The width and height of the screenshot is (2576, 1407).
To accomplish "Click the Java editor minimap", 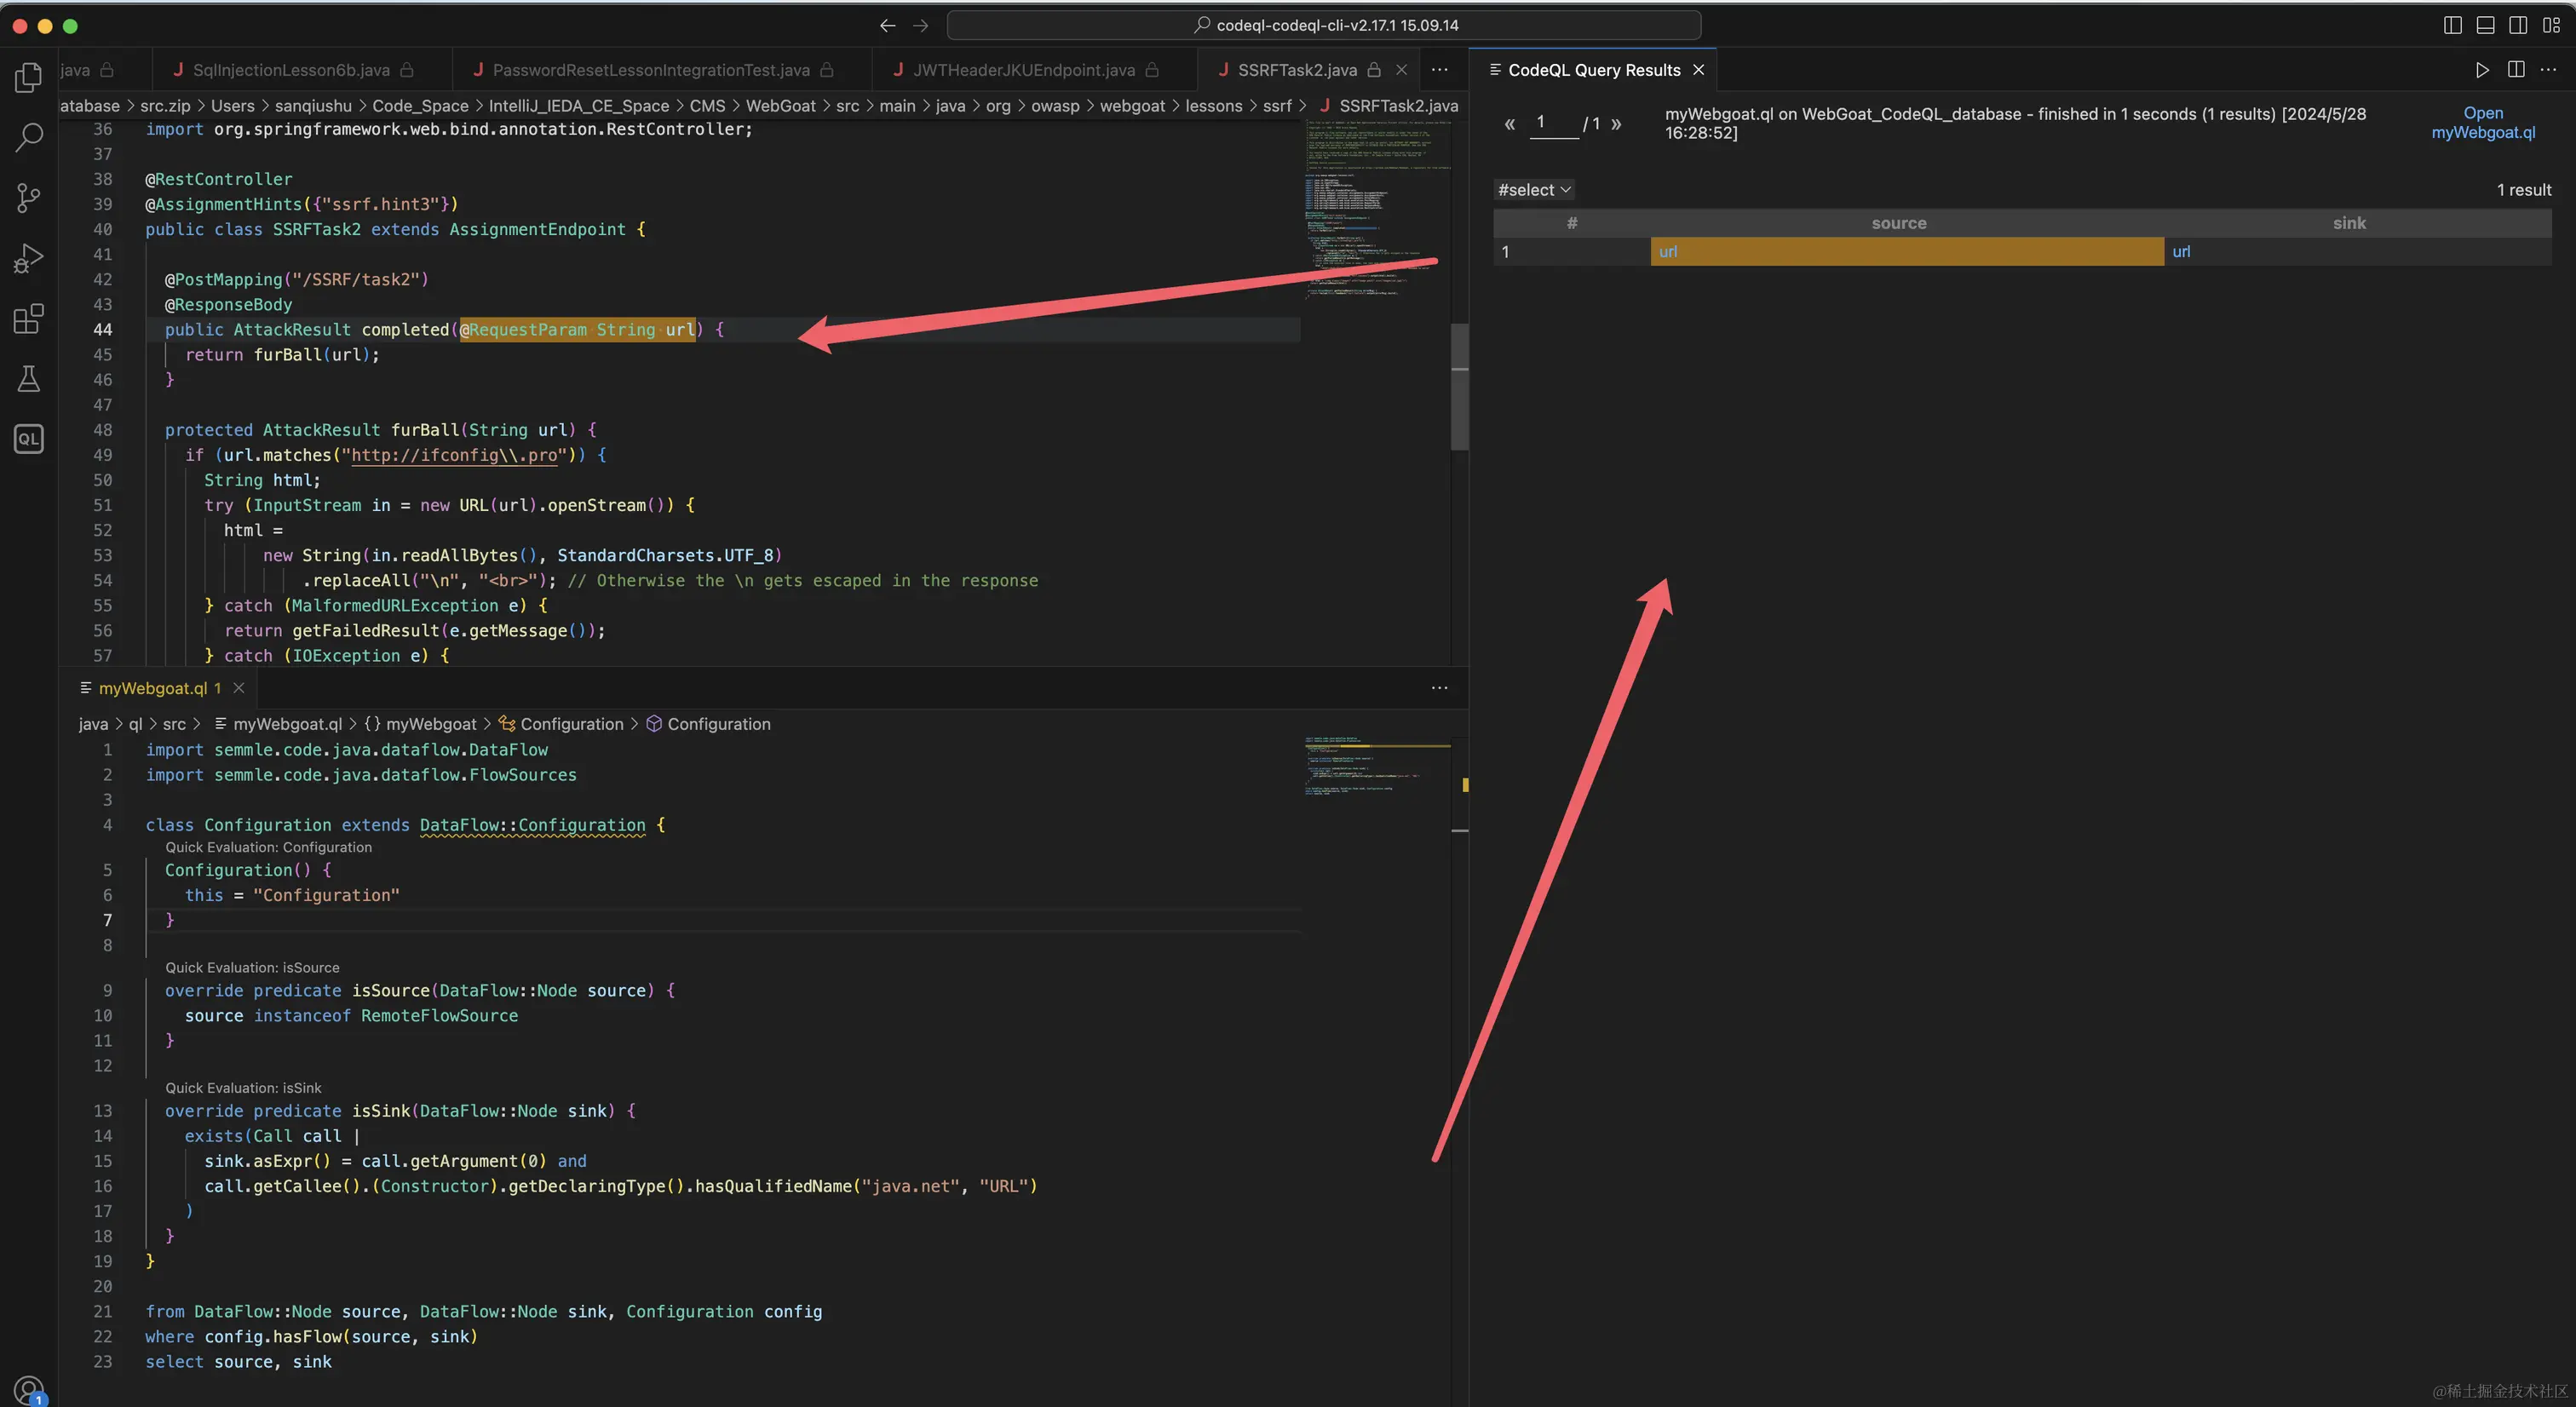I will pyautogui.click(x=1376, y=210).
